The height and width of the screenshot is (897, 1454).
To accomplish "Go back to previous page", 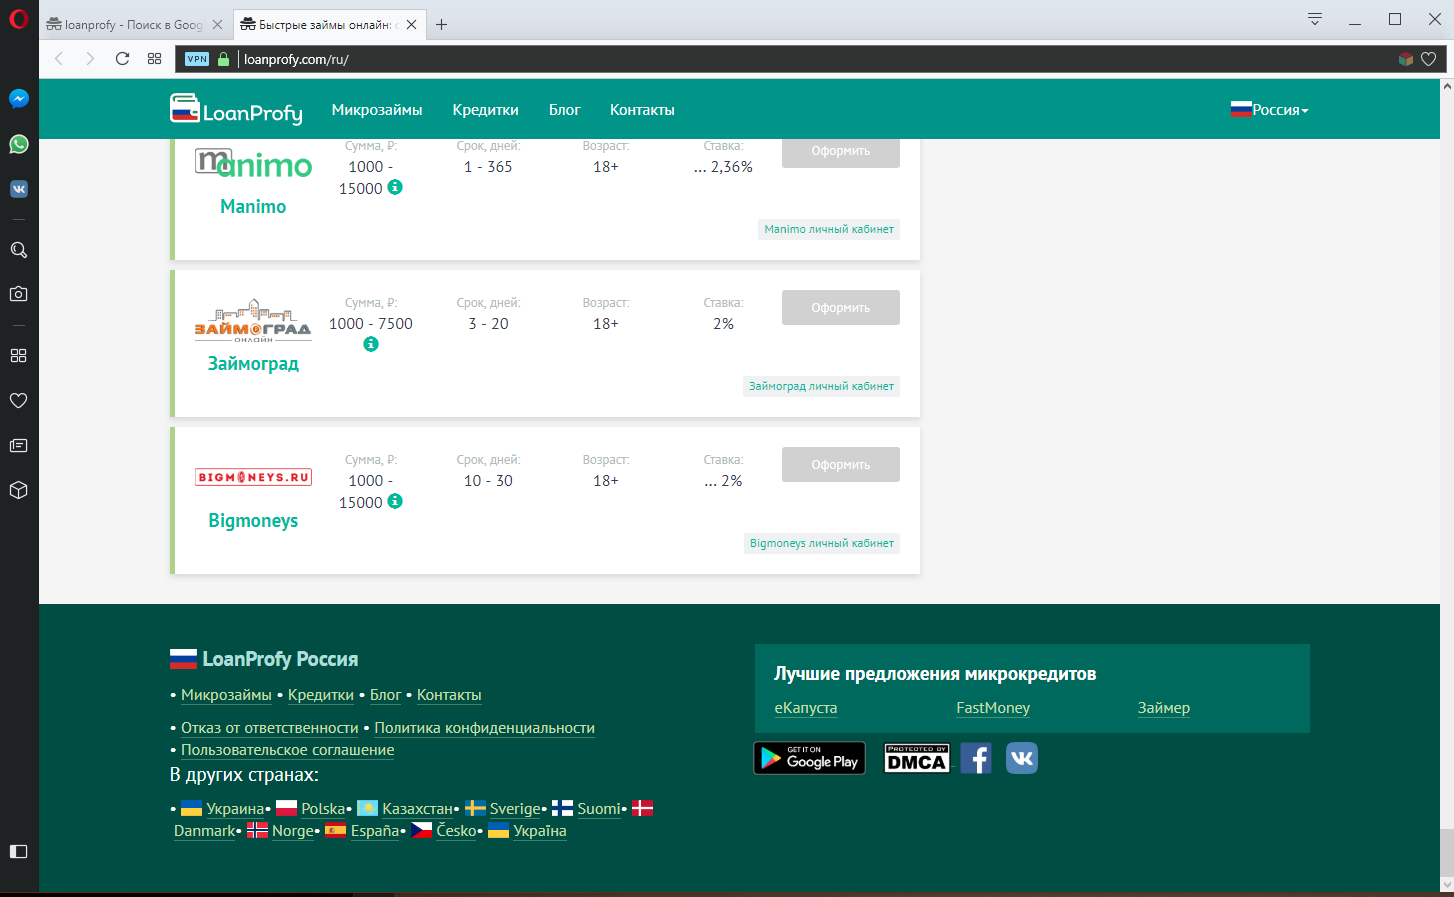I will point(59,59).
